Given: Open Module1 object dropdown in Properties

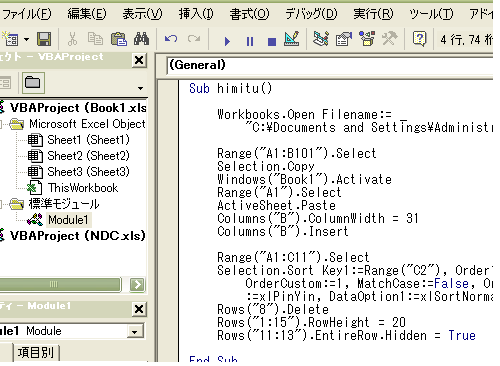Looking at the screenshot, I should [135, 332].
